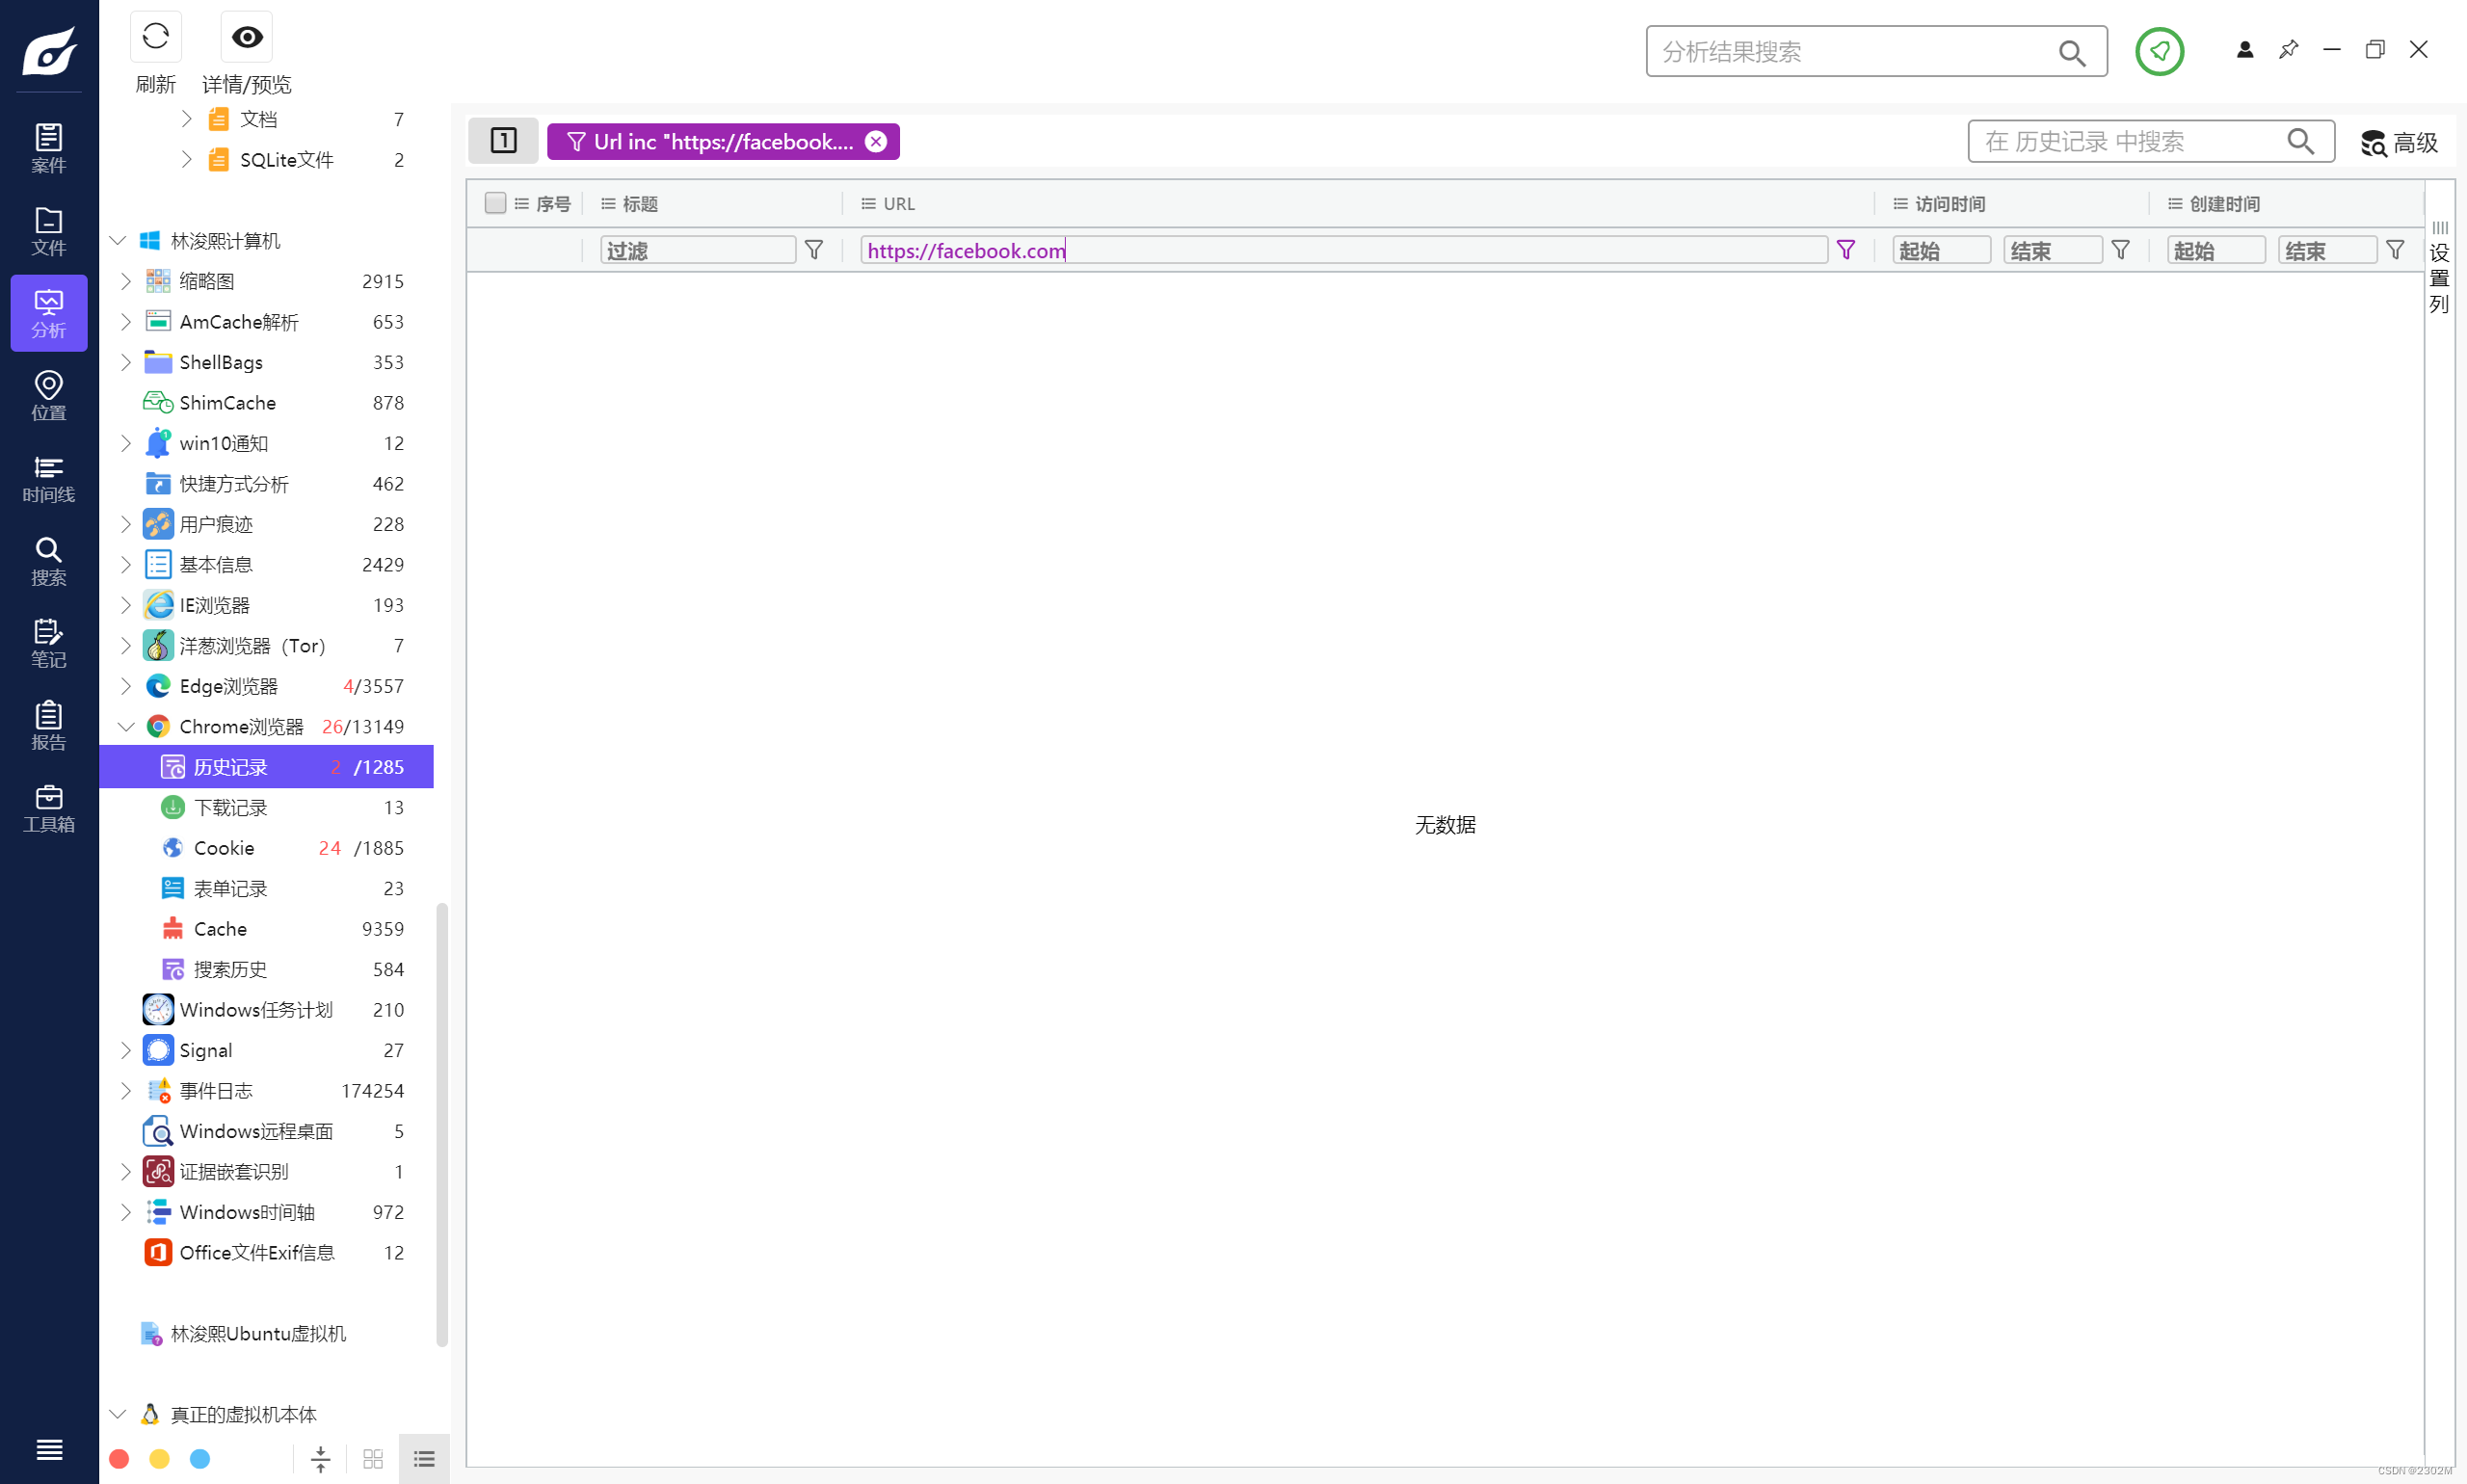
Task: Check the select-all checkbox in 序号 header
Action: coord(494,203)
